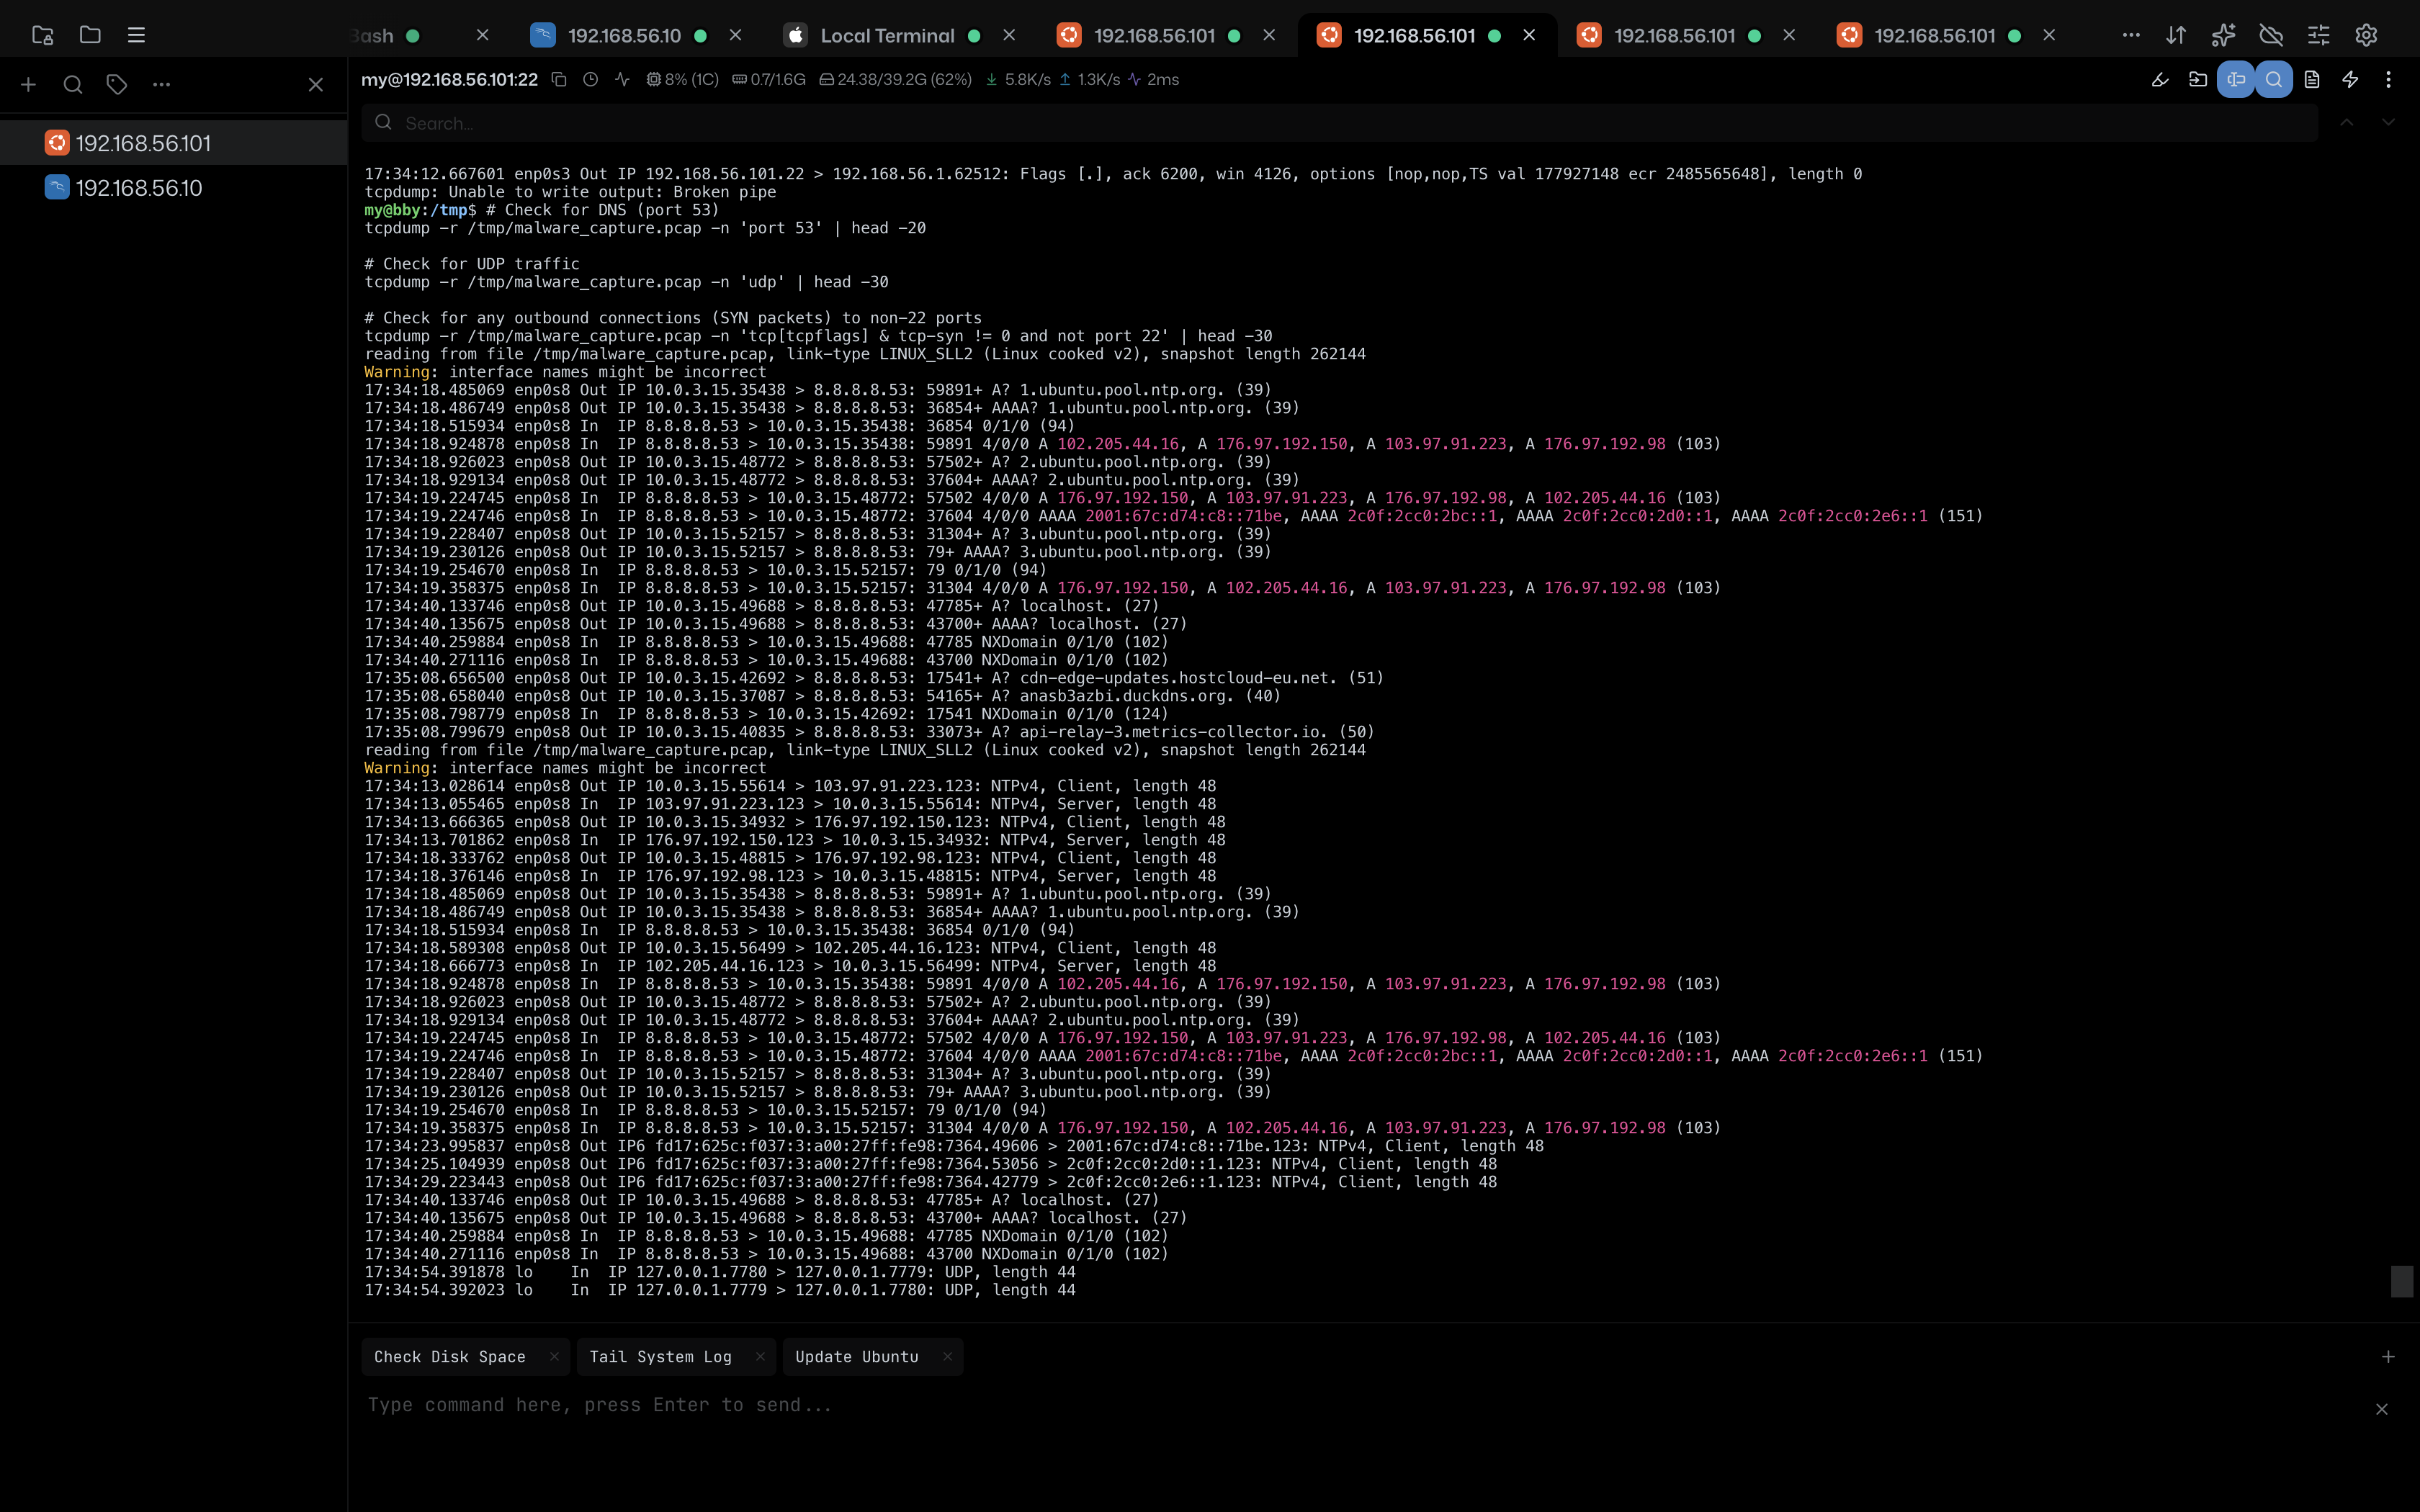The width and height of the screenshot is (2420, 1512).
Task: Select host 192.168.56.10 in sidebar
Action: pos(174,188)
